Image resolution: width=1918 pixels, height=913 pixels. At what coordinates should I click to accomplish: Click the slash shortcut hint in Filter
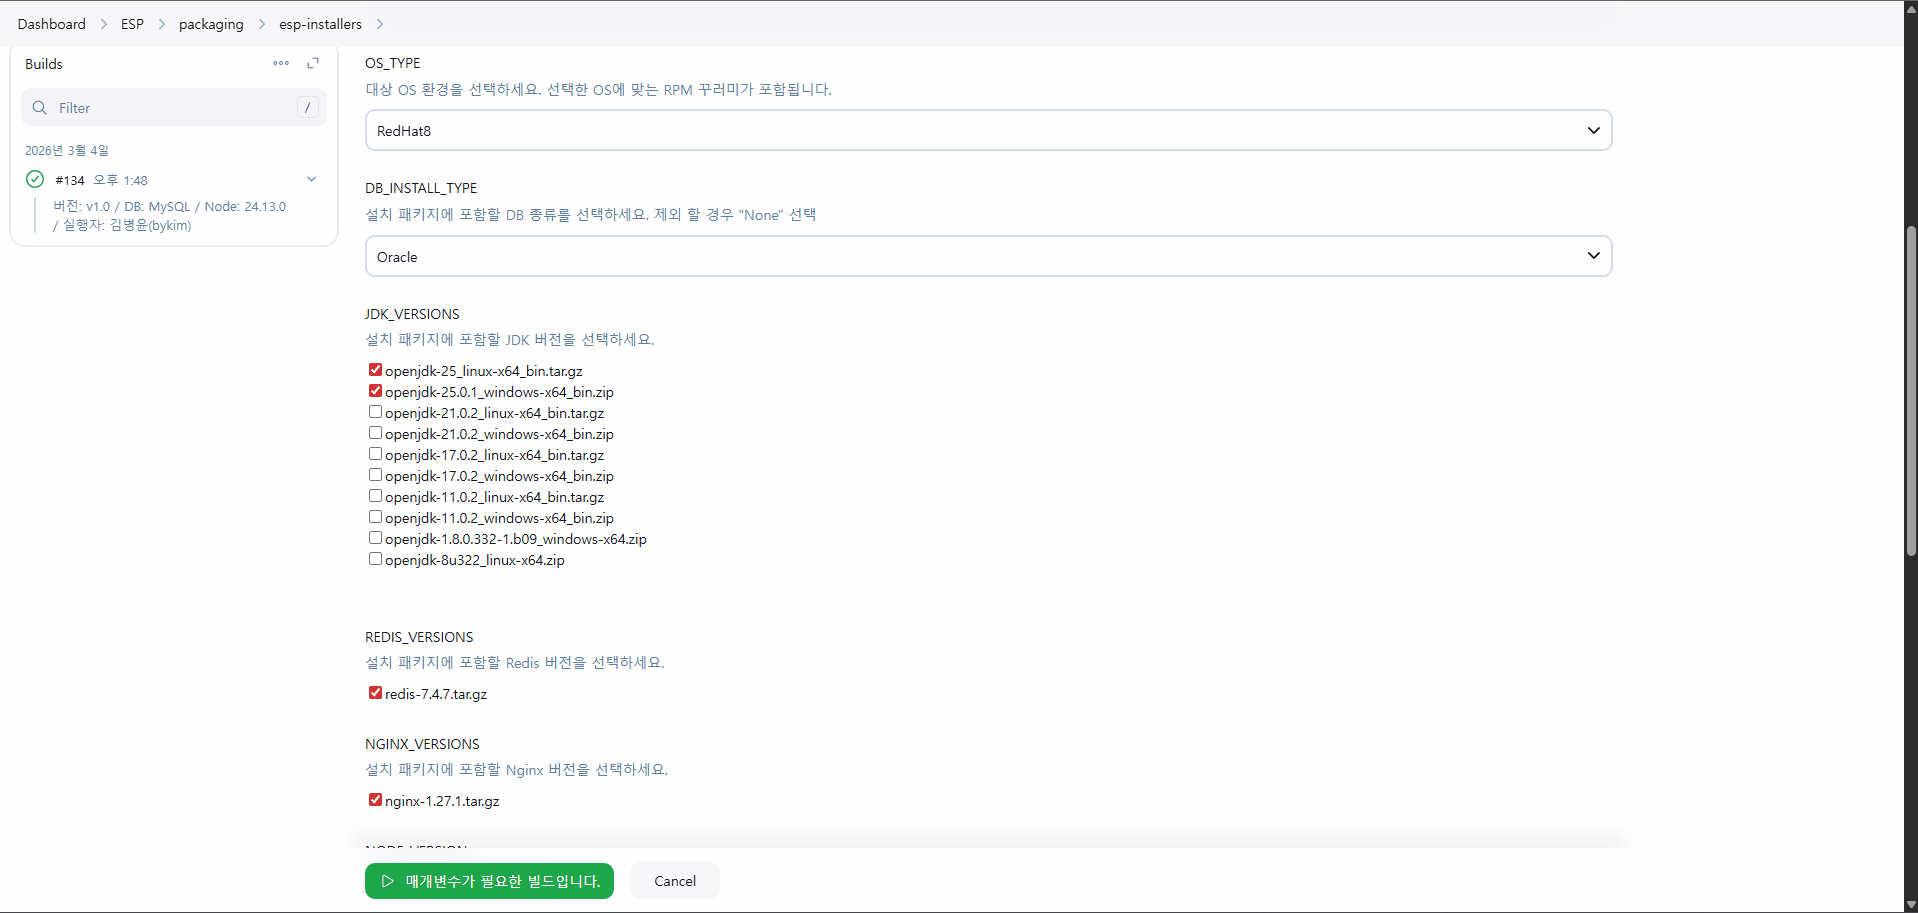click(308, 107)
